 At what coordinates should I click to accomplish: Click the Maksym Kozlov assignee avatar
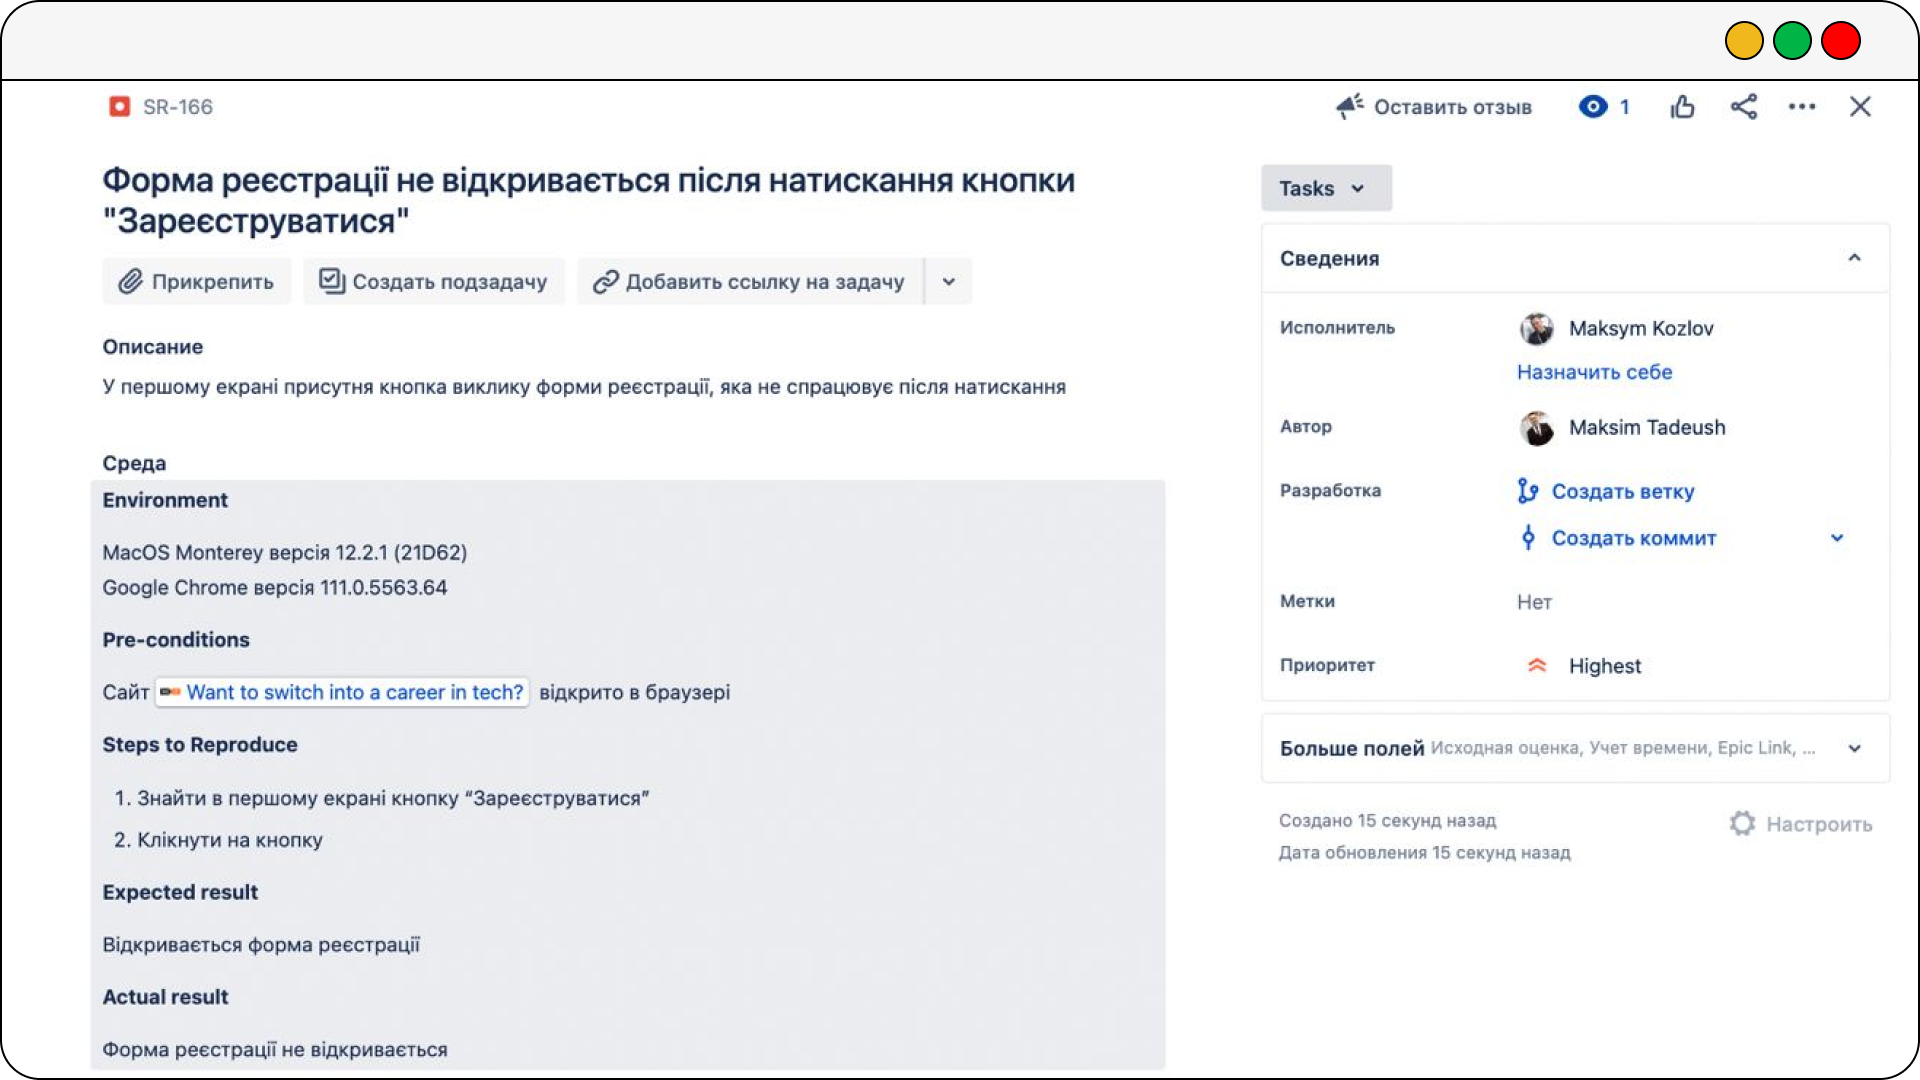pyautogui.click(x=1537, y=328)
